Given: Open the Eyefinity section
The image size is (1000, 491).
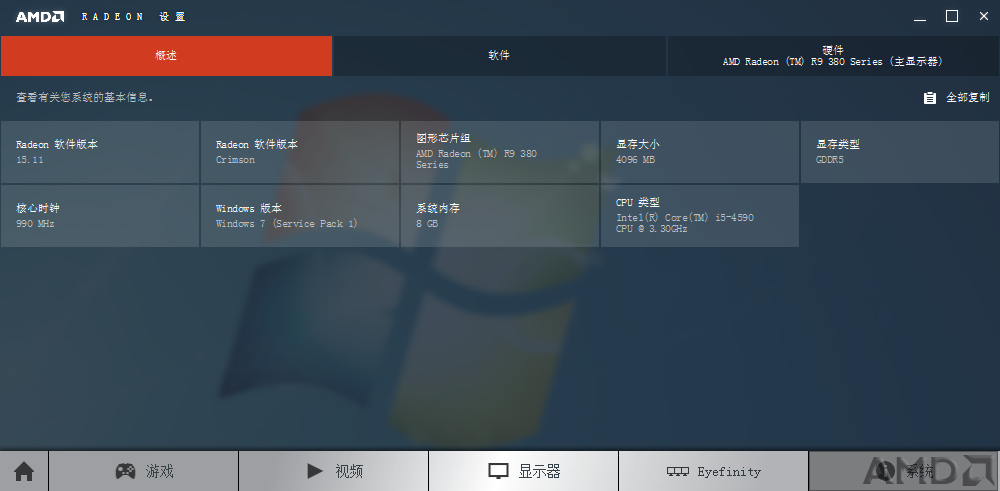Looking at the screenshot, I should click(x=714, y=472).
